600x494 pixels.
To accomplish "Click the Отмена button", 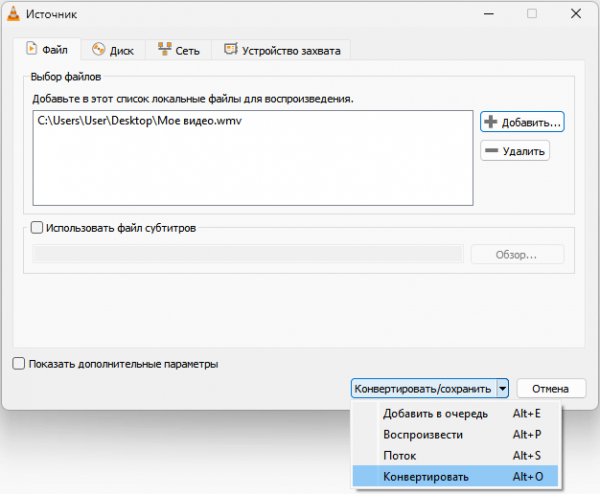I will [x=551, y=389].
